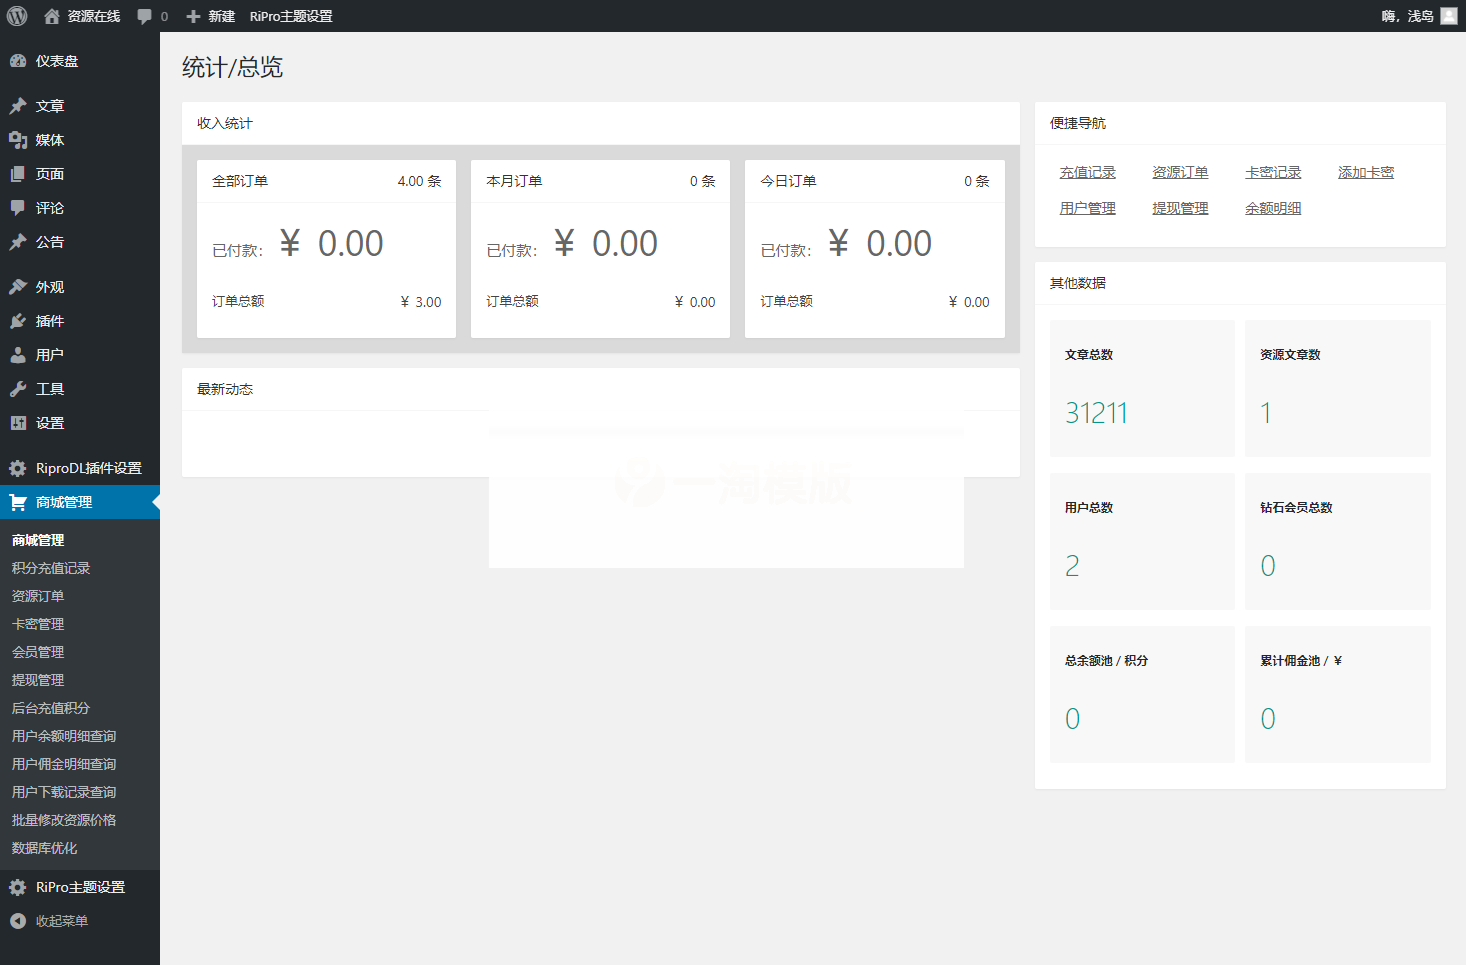Click the media icon in sidebar
Viewport: 1466px width, 965px height.
click(x=18, y=140)
